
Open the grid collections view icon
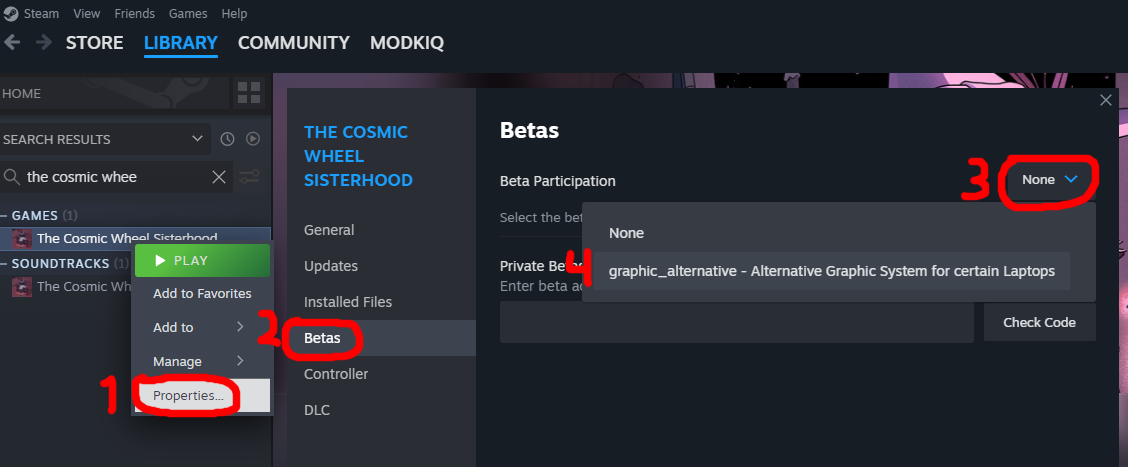[248, 94]
